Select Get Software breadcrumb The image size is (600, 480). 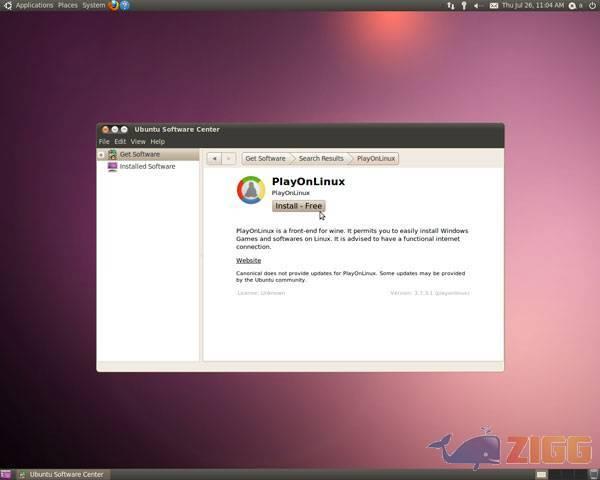point(266,158)
